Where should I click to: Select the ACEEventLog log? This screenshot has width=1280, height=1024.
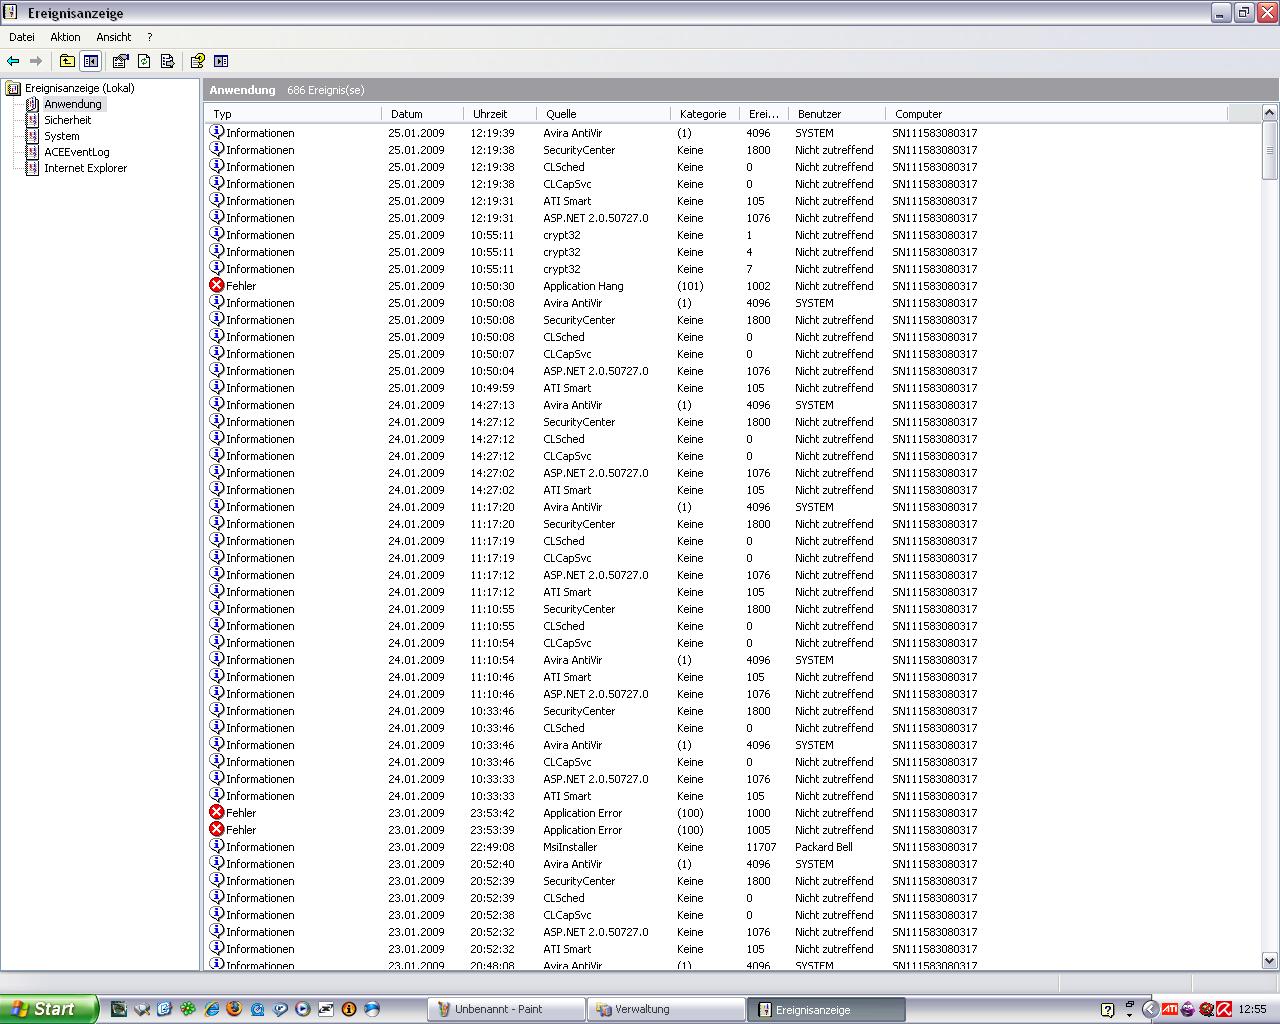point(76,152)
